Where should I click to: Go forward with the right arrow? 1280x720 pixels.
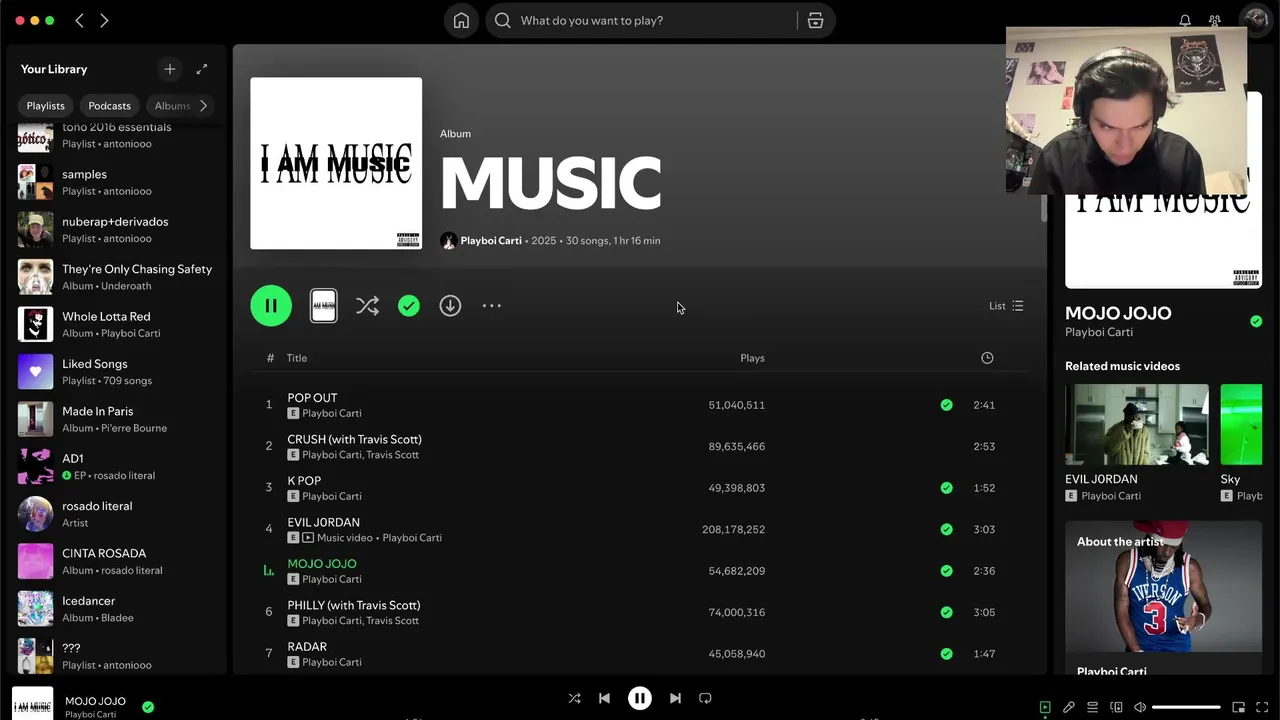point(104,20)
